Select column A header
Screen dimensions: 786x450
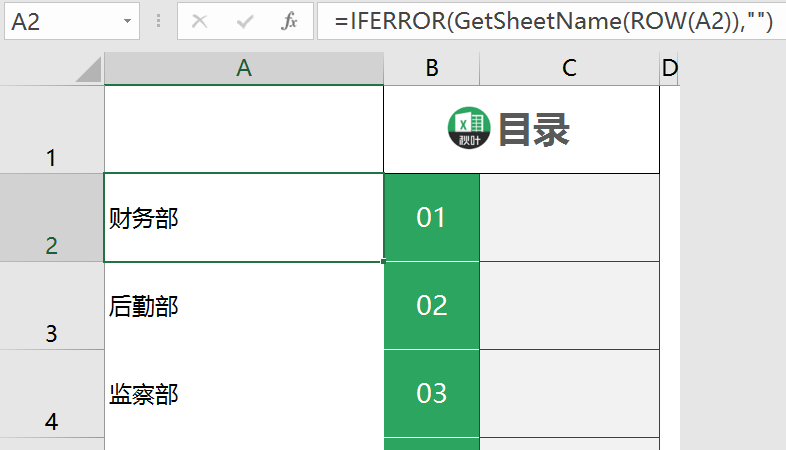(x=244, y=68)
